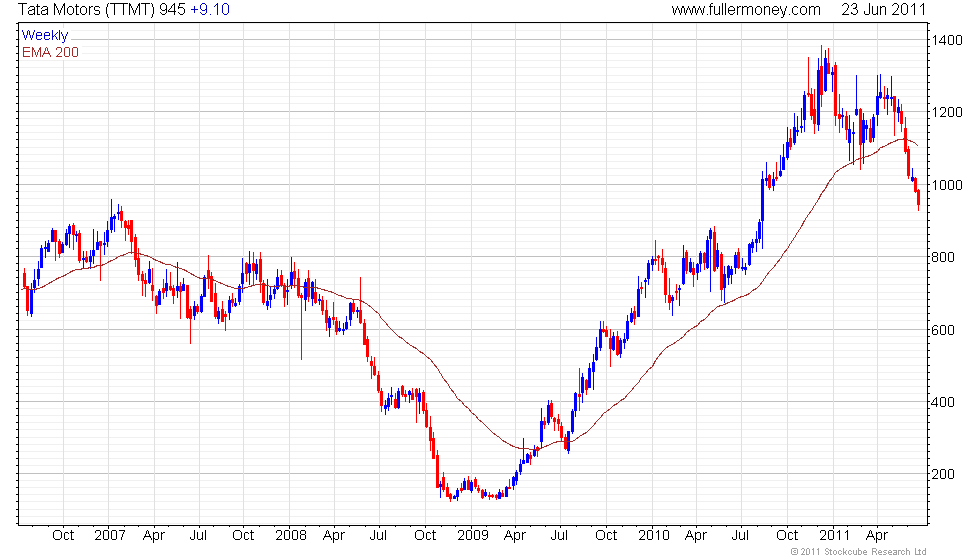Viewport: 980px width, 560px height.
Task: Select the 2010 marker on time axis
Action: click(653, 535)
